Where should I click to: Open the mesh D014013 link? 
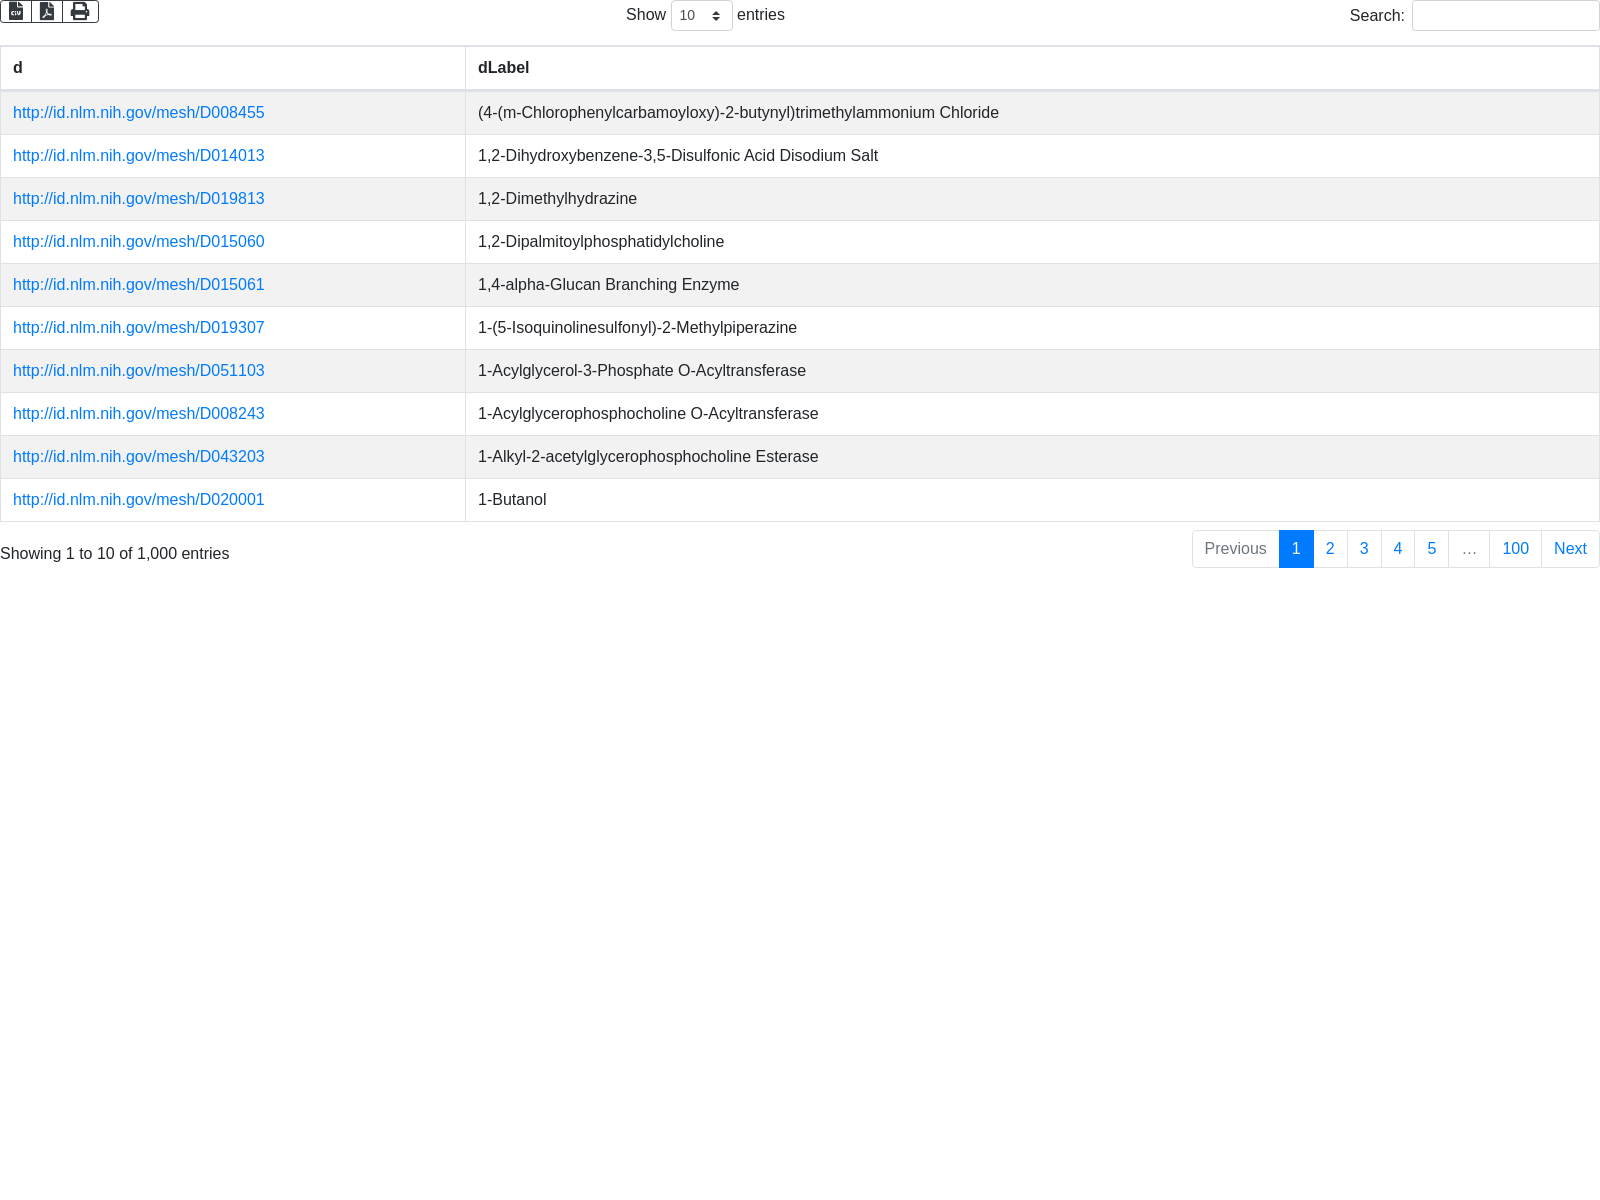[x=139, y=156]
